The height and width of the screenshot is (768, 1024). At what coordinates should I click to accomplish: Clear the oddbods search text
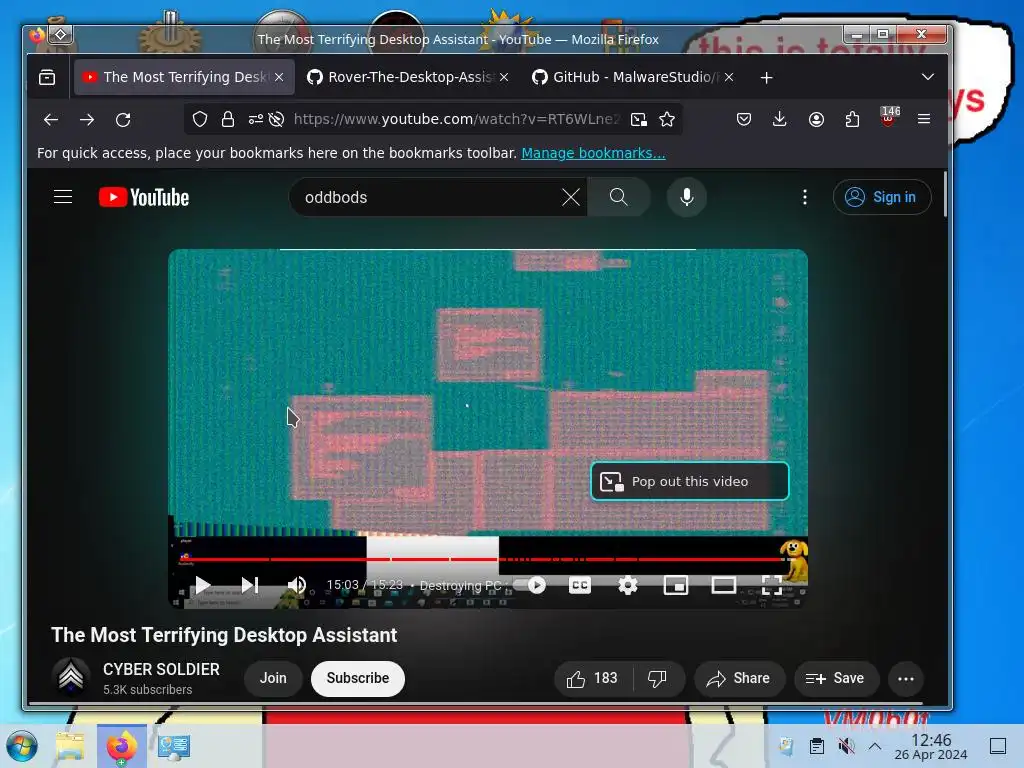(571, 197)
